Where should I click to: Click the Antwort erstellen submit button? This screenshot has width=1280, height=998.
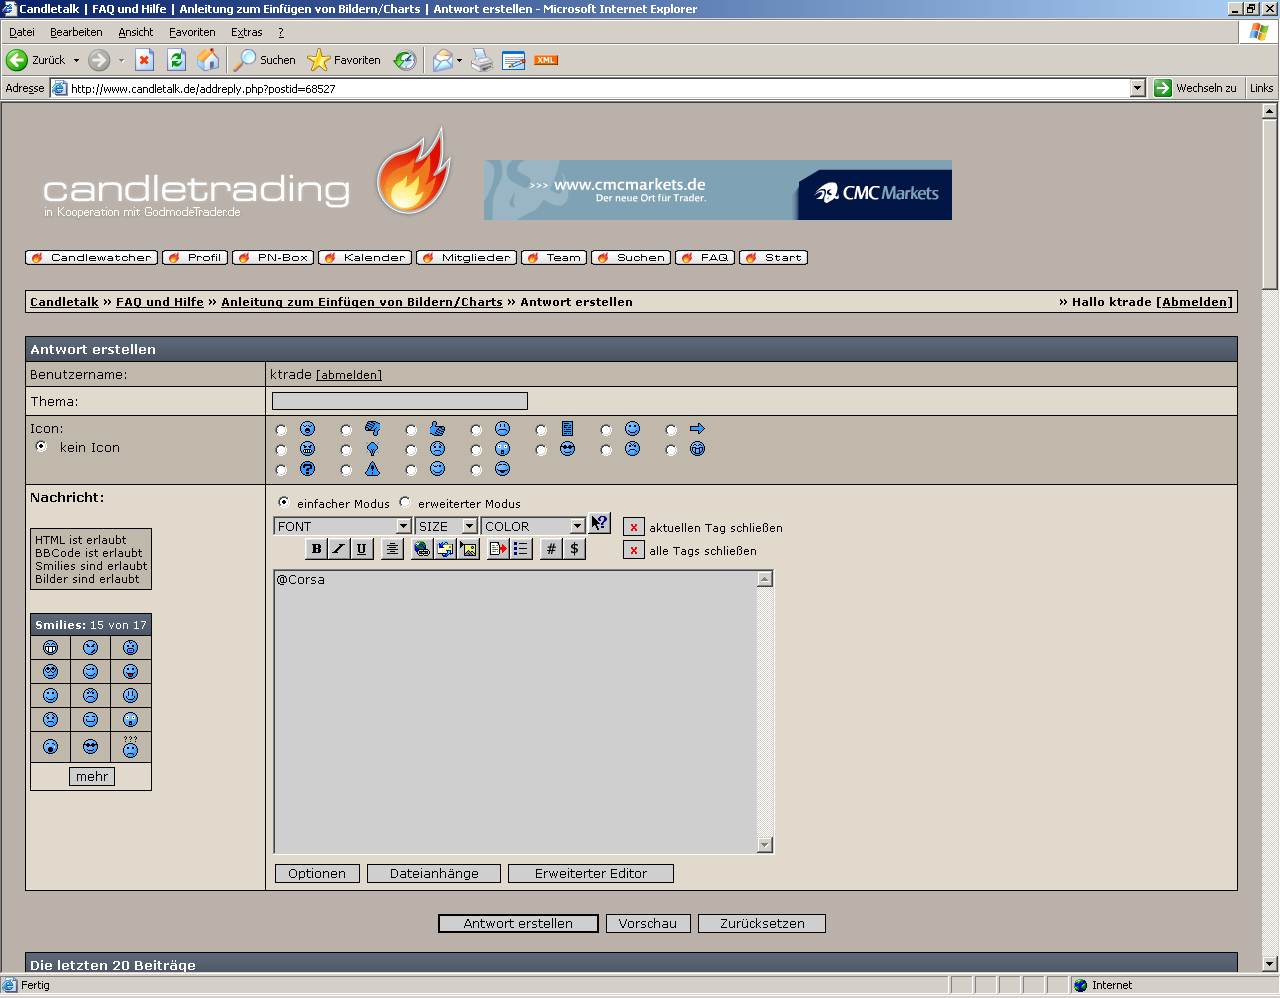click(518, 924)
